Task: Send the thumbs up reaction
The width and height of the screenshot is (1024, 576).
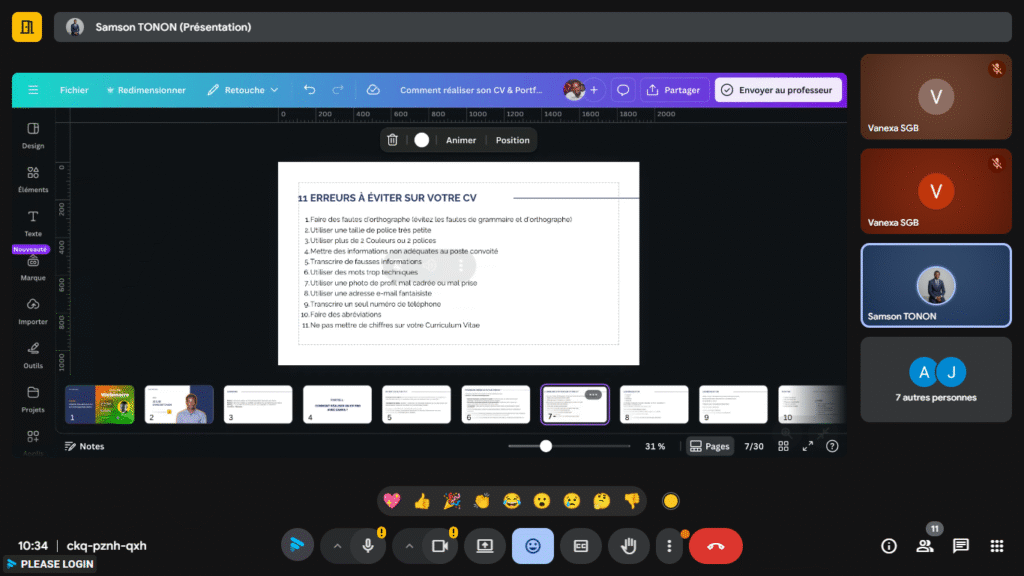Action: pyautogui.click(x=422, y=501)
